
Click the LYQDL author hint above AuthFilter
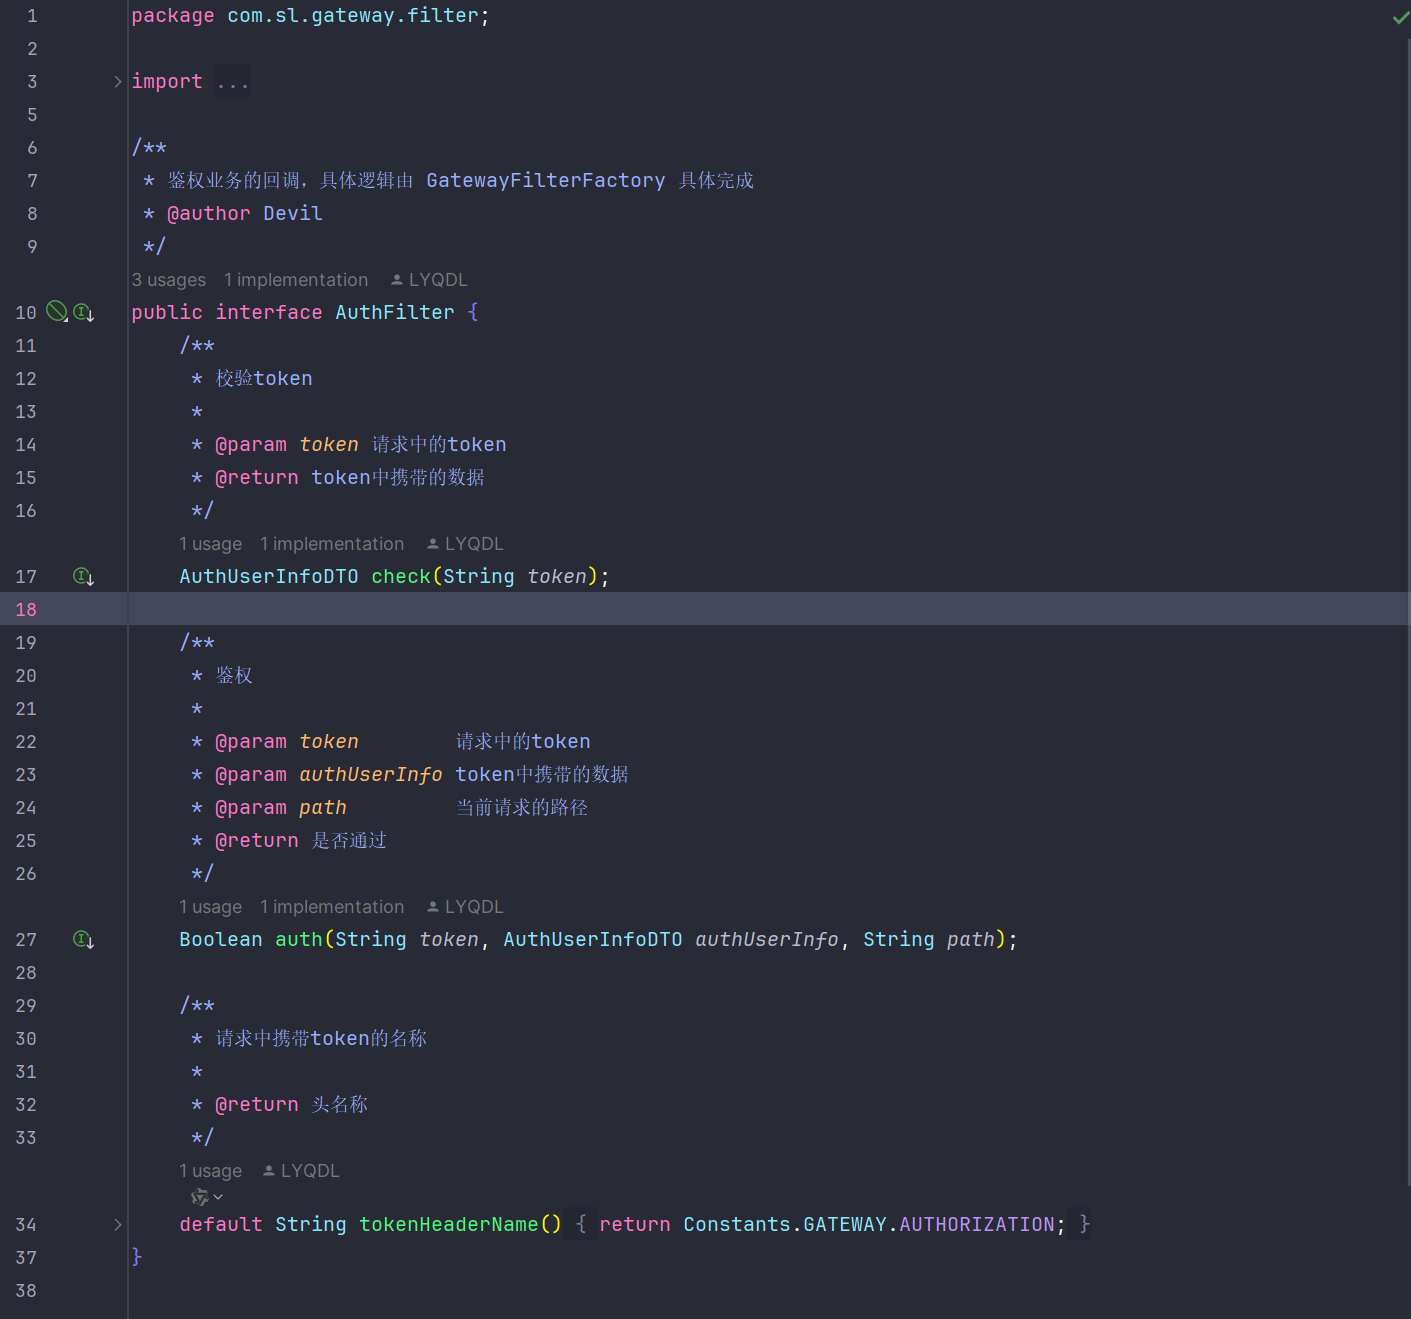click(x=429, y=280)
